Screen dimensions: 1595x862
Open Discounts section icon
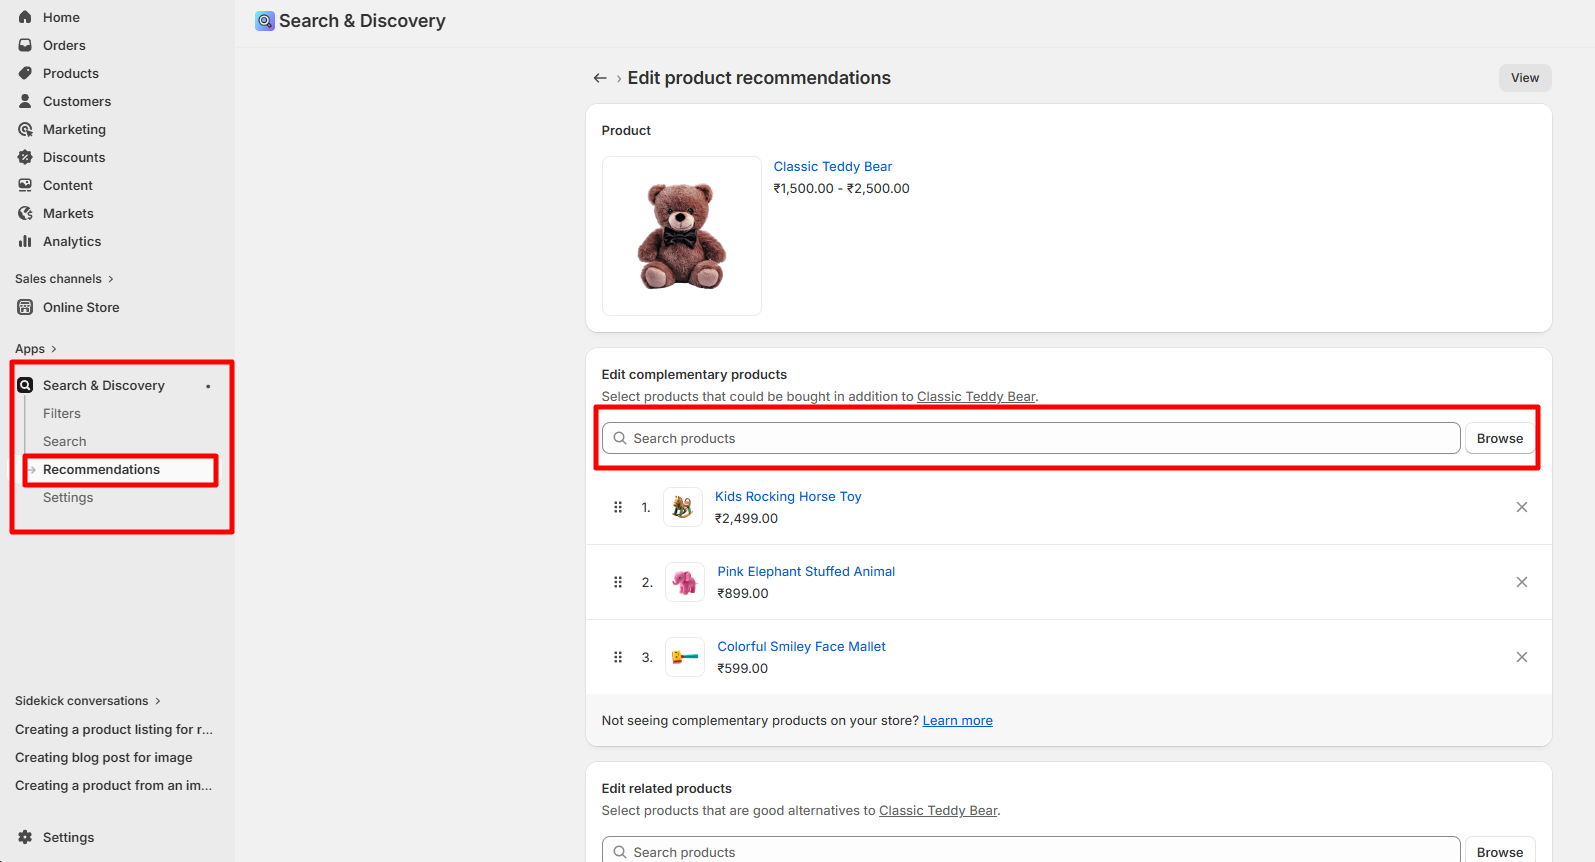[25, 157]
